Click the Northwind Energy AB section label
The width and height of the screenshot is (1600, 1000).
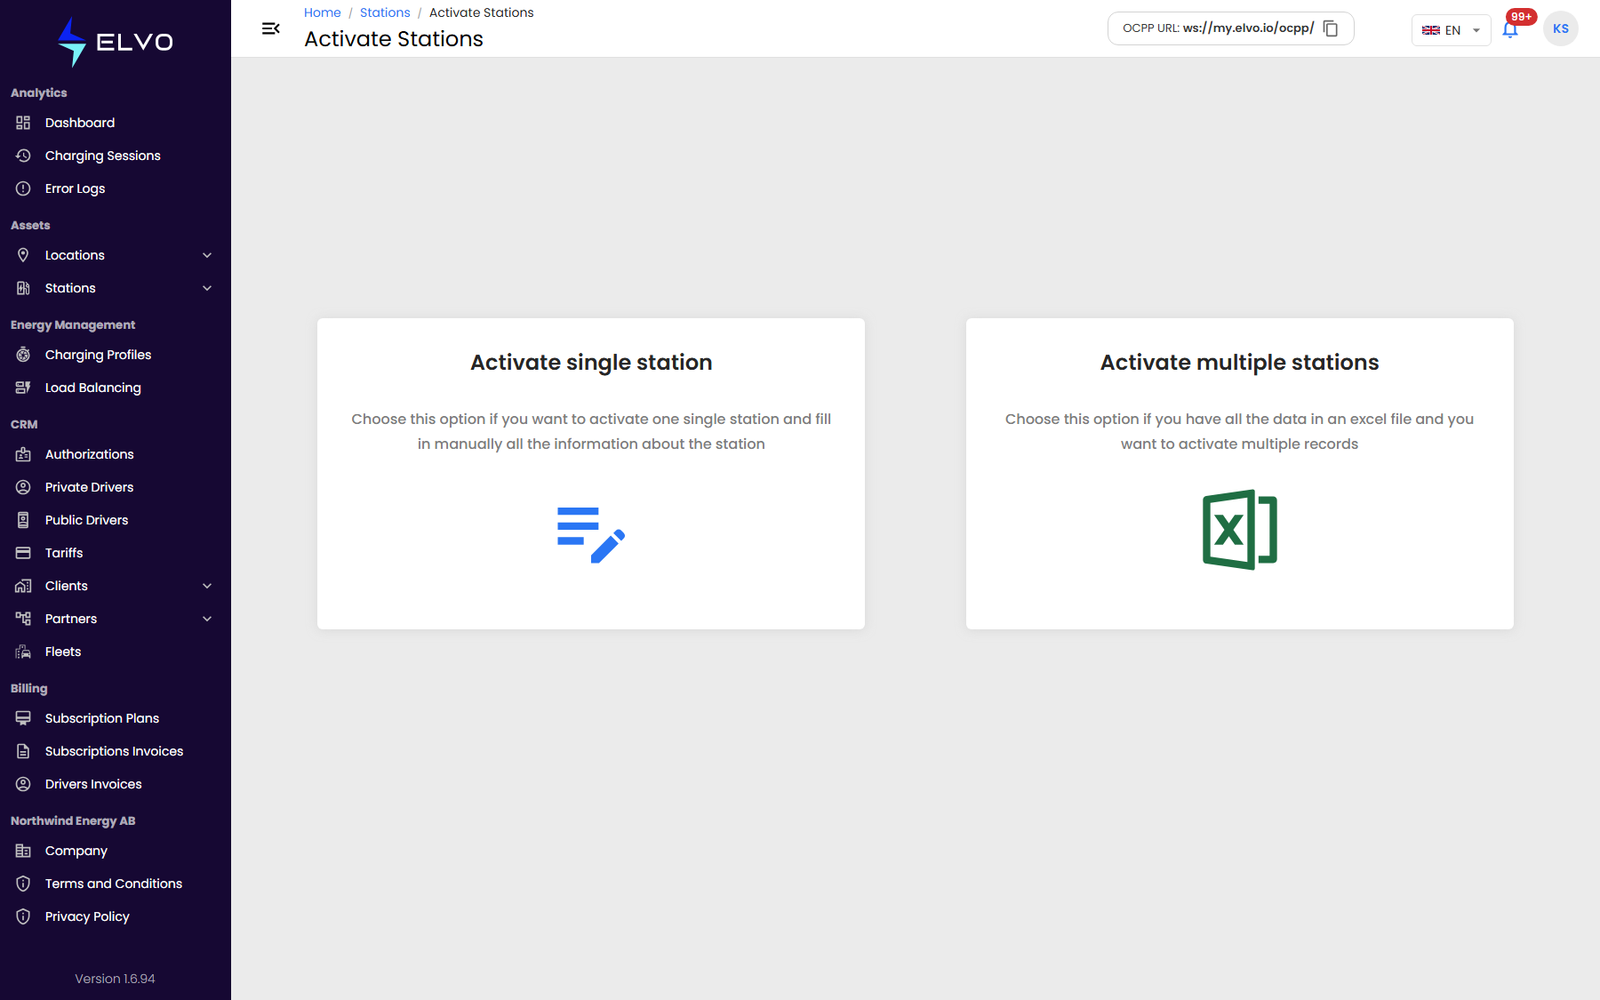point(73,821)
